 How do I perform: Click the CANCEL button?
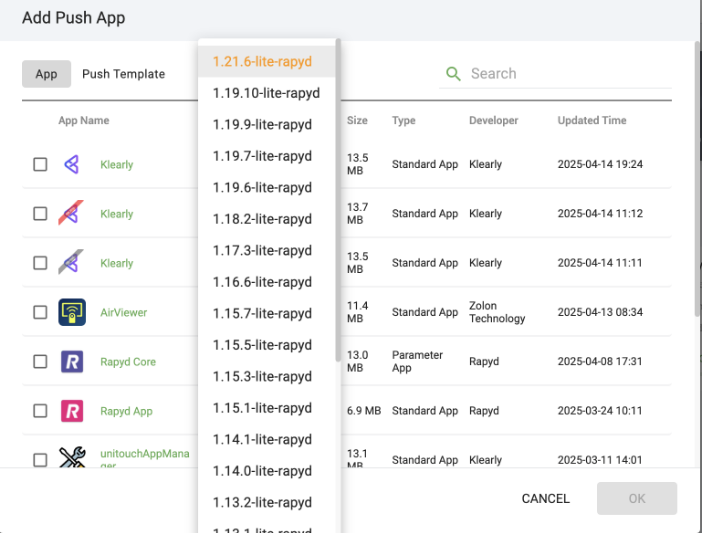click(x=546, y=499)
